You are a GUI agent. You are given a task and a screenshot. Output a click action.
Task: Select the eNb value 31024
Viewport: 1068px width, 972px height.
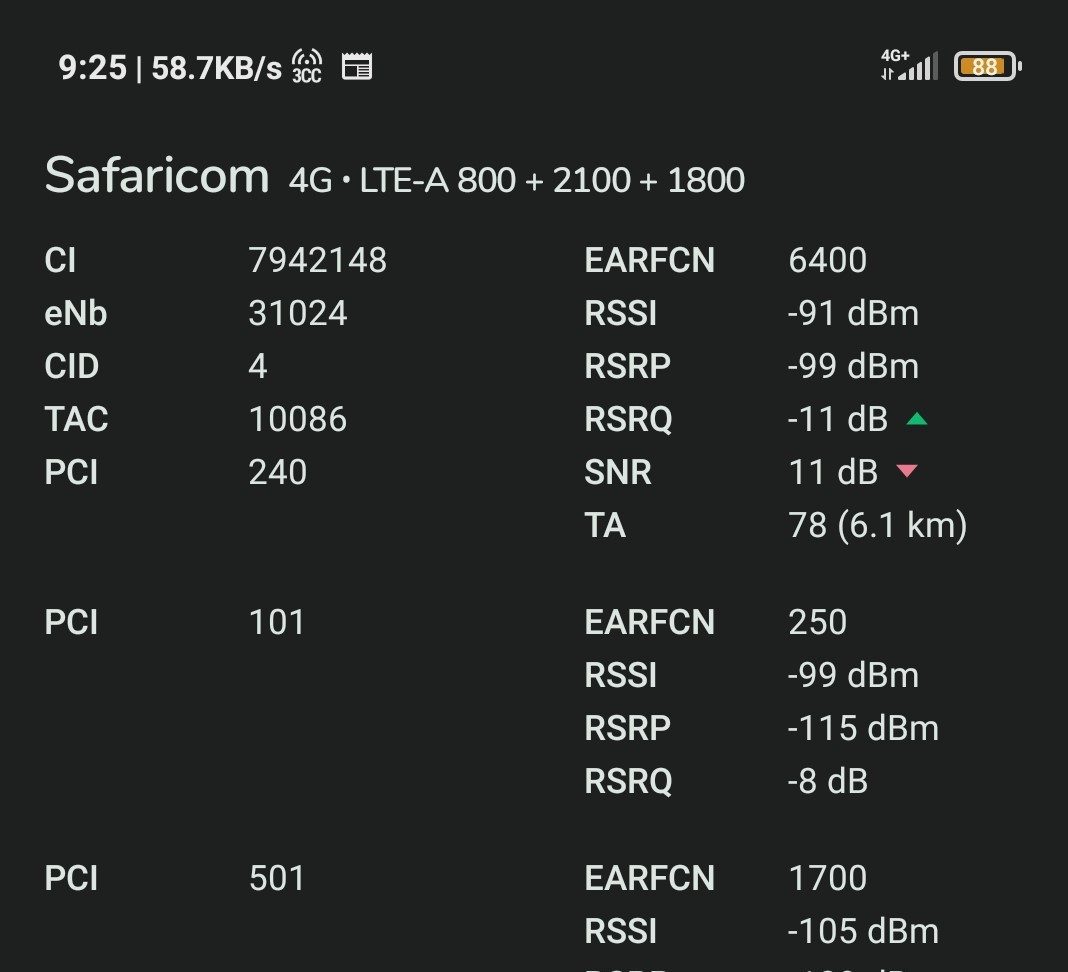298,313
